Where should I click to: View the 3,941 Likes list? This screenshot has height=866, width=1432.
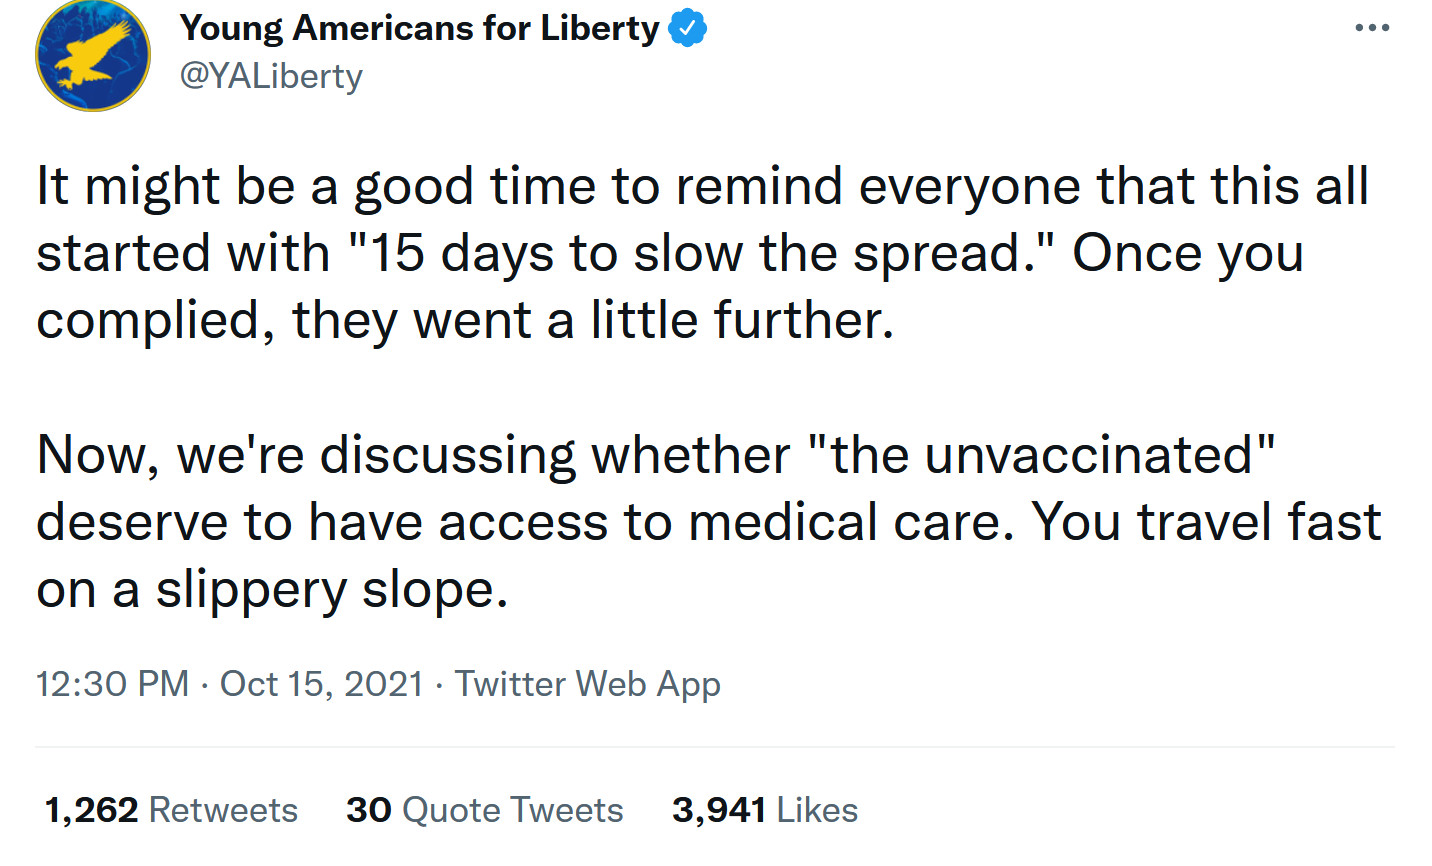[764, 810]
